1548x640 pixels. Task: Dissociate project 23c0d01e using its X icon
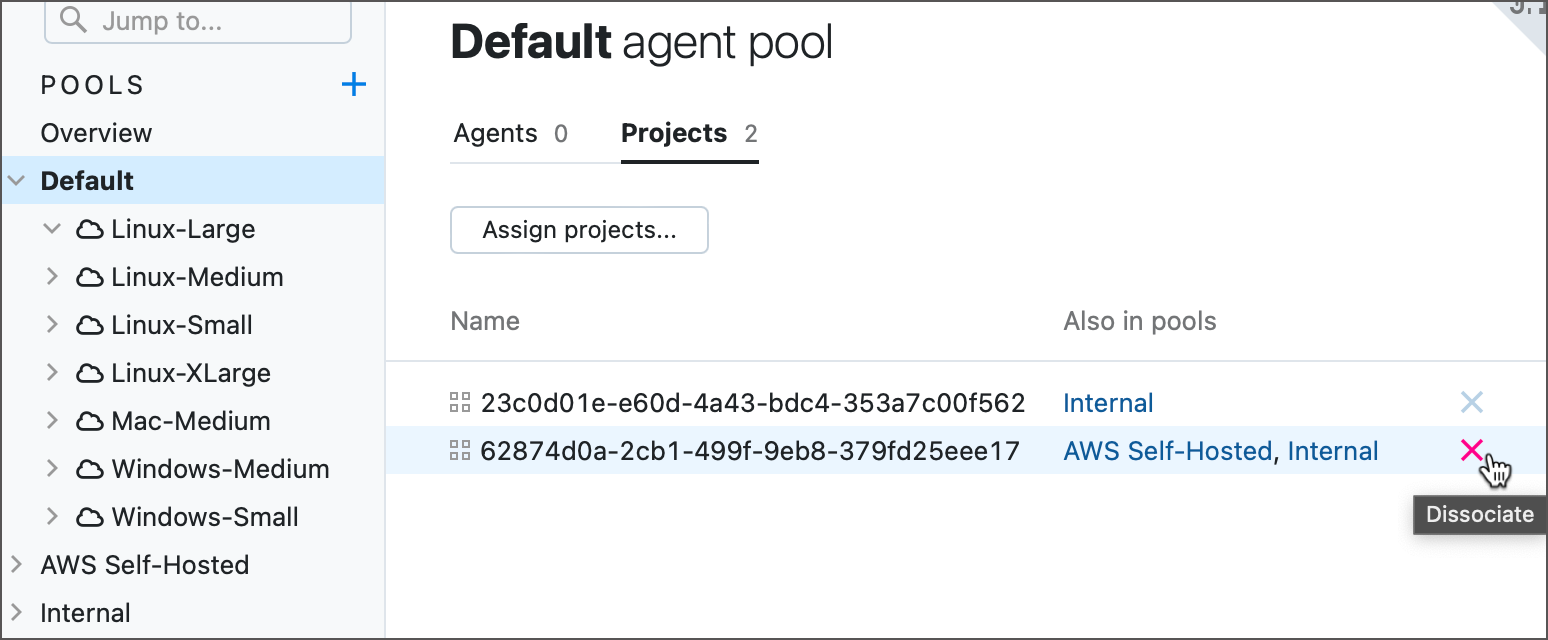coord(1472,402)
